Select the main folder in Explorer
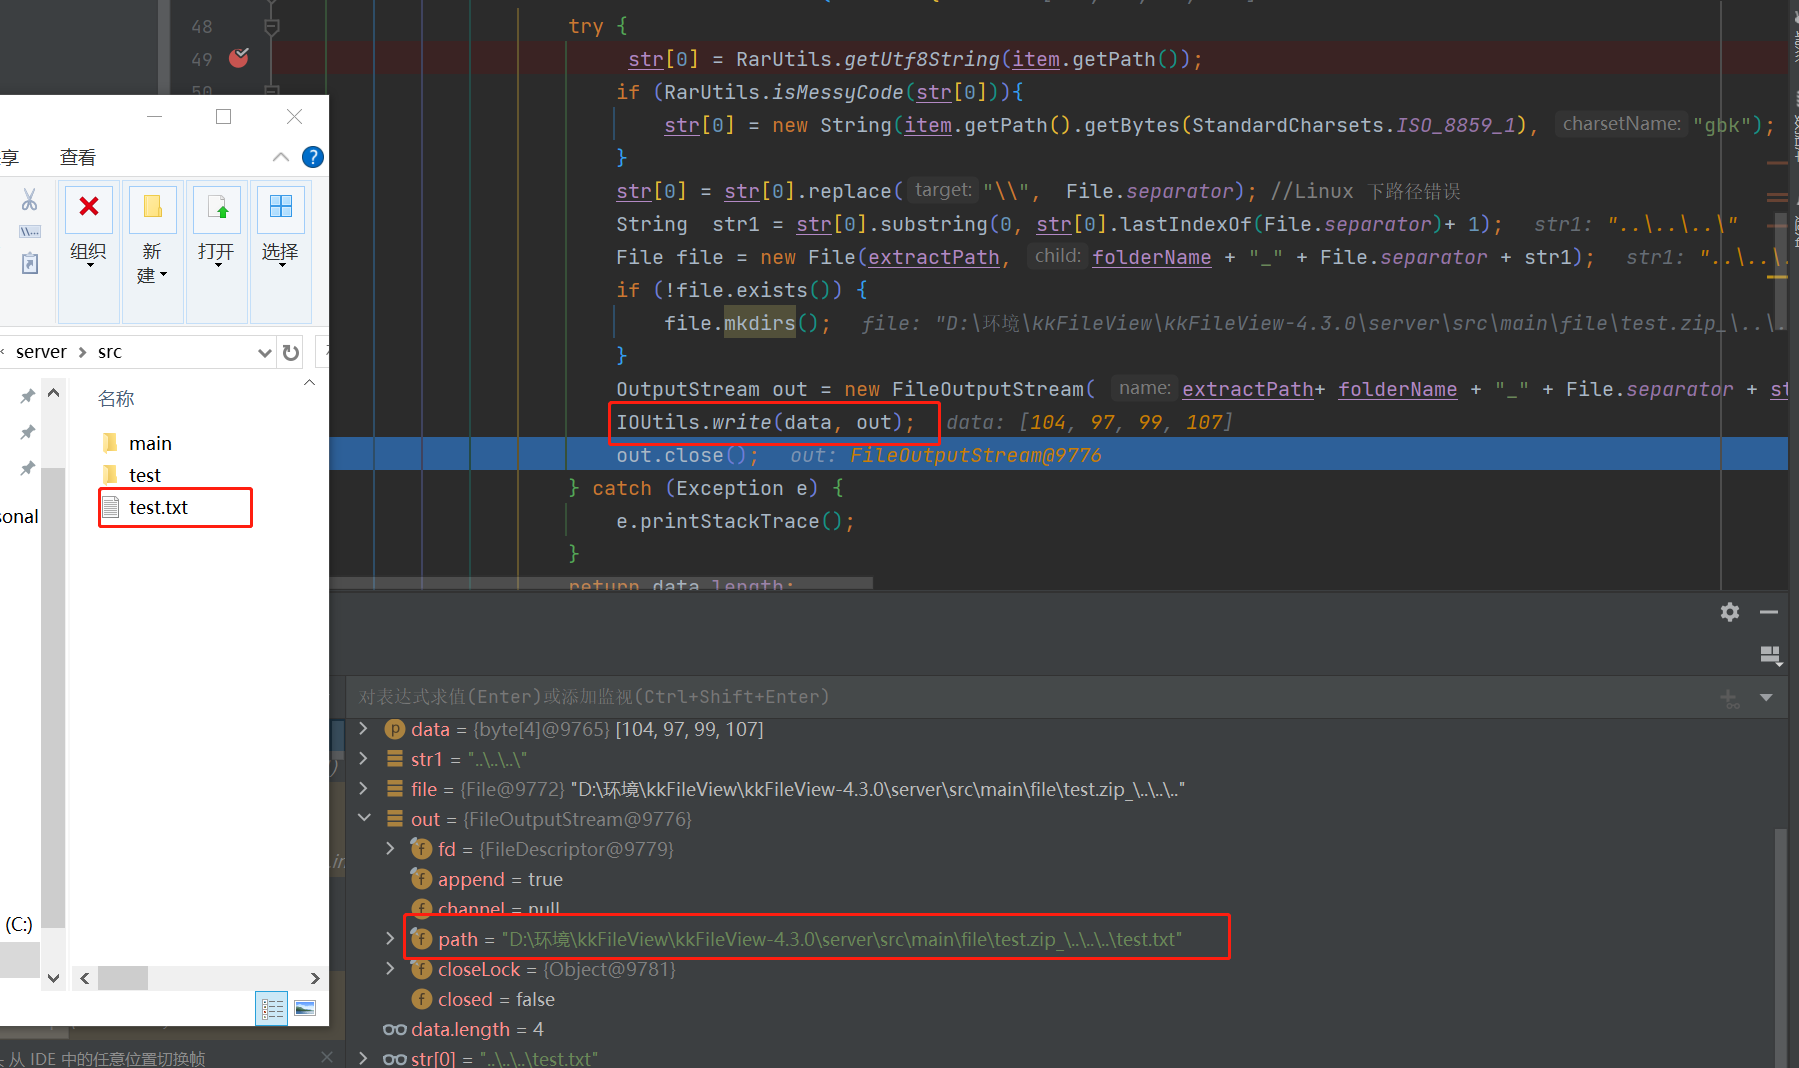 point(150,443)
